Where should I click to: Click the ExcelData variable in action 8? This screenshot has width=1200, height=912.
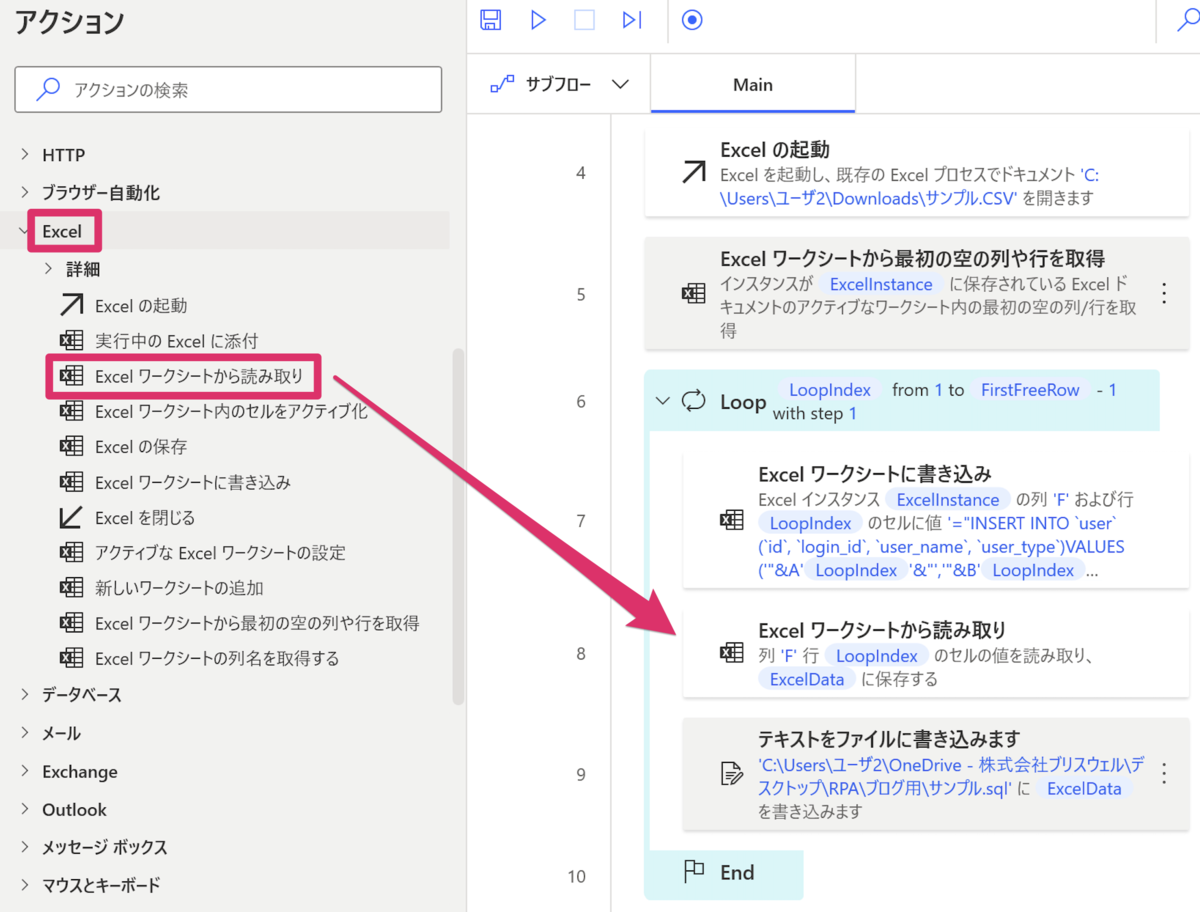[806, 679]
